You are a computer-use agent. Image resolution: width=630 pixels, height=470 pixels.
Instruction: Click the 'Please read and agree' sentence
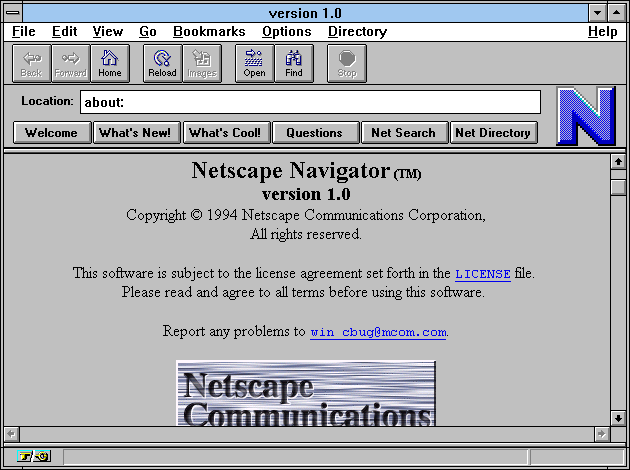coord(303,292)
